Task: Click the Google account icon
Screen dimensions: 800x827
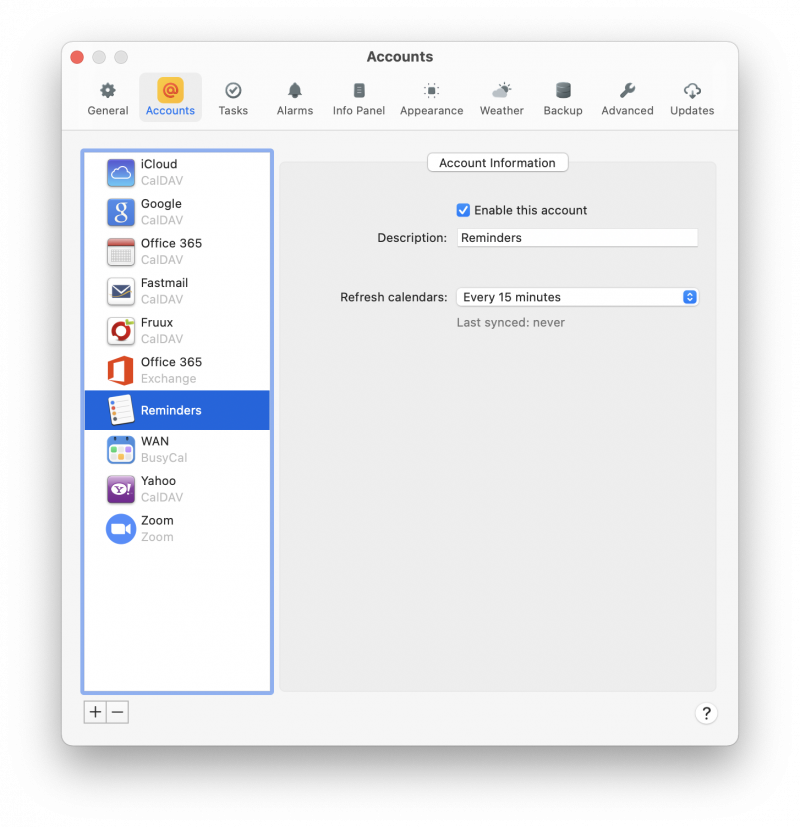Action: (121, 212)
